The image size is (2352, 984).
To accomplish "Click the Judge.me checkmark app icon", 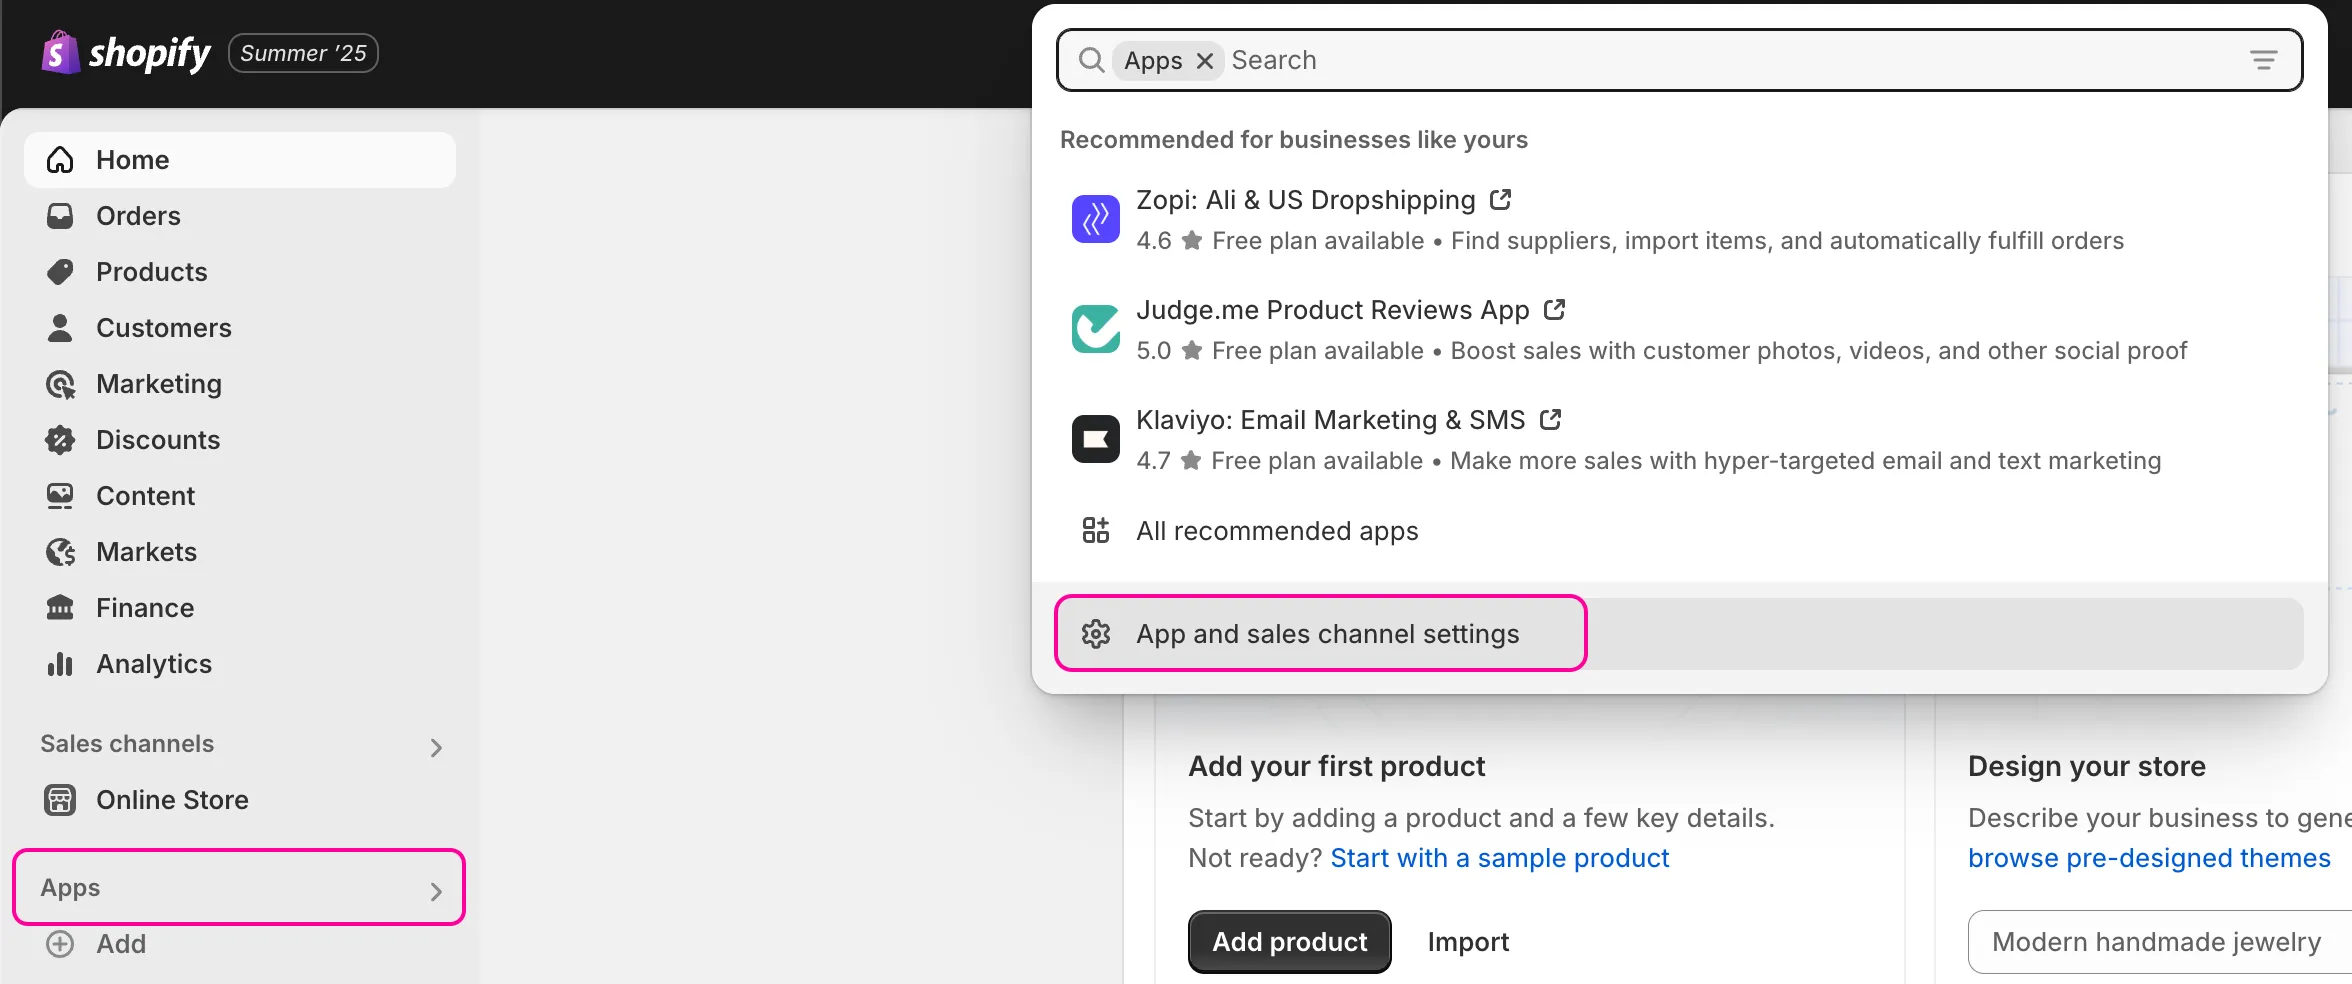I will pyautogui.click(x=1095, y=329).
